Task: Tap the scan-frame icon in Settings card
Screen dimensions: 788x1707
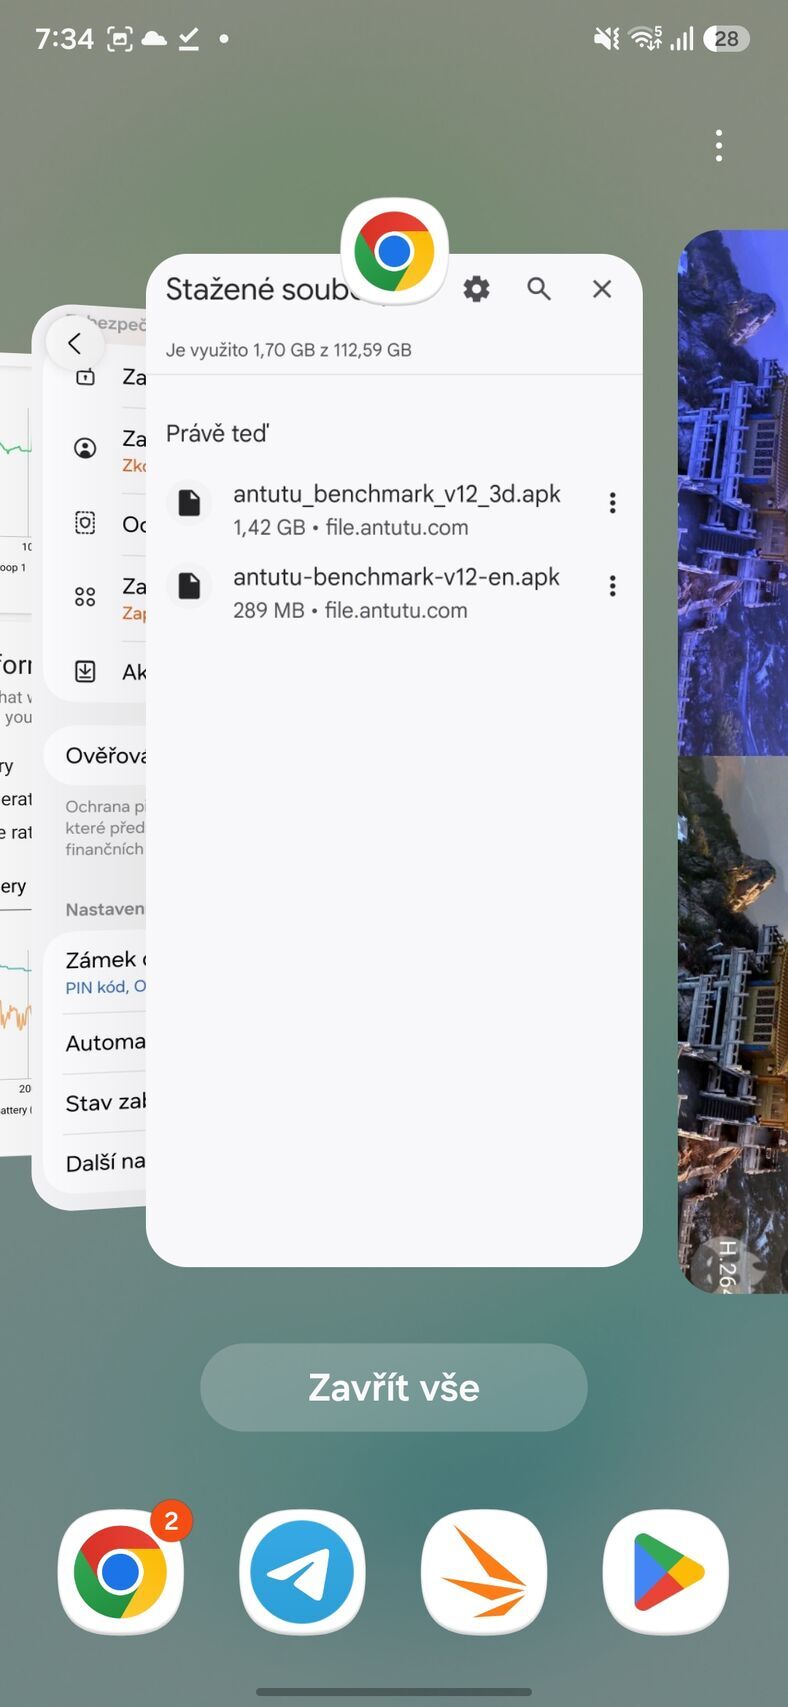Action: click(x=86, y=523)
